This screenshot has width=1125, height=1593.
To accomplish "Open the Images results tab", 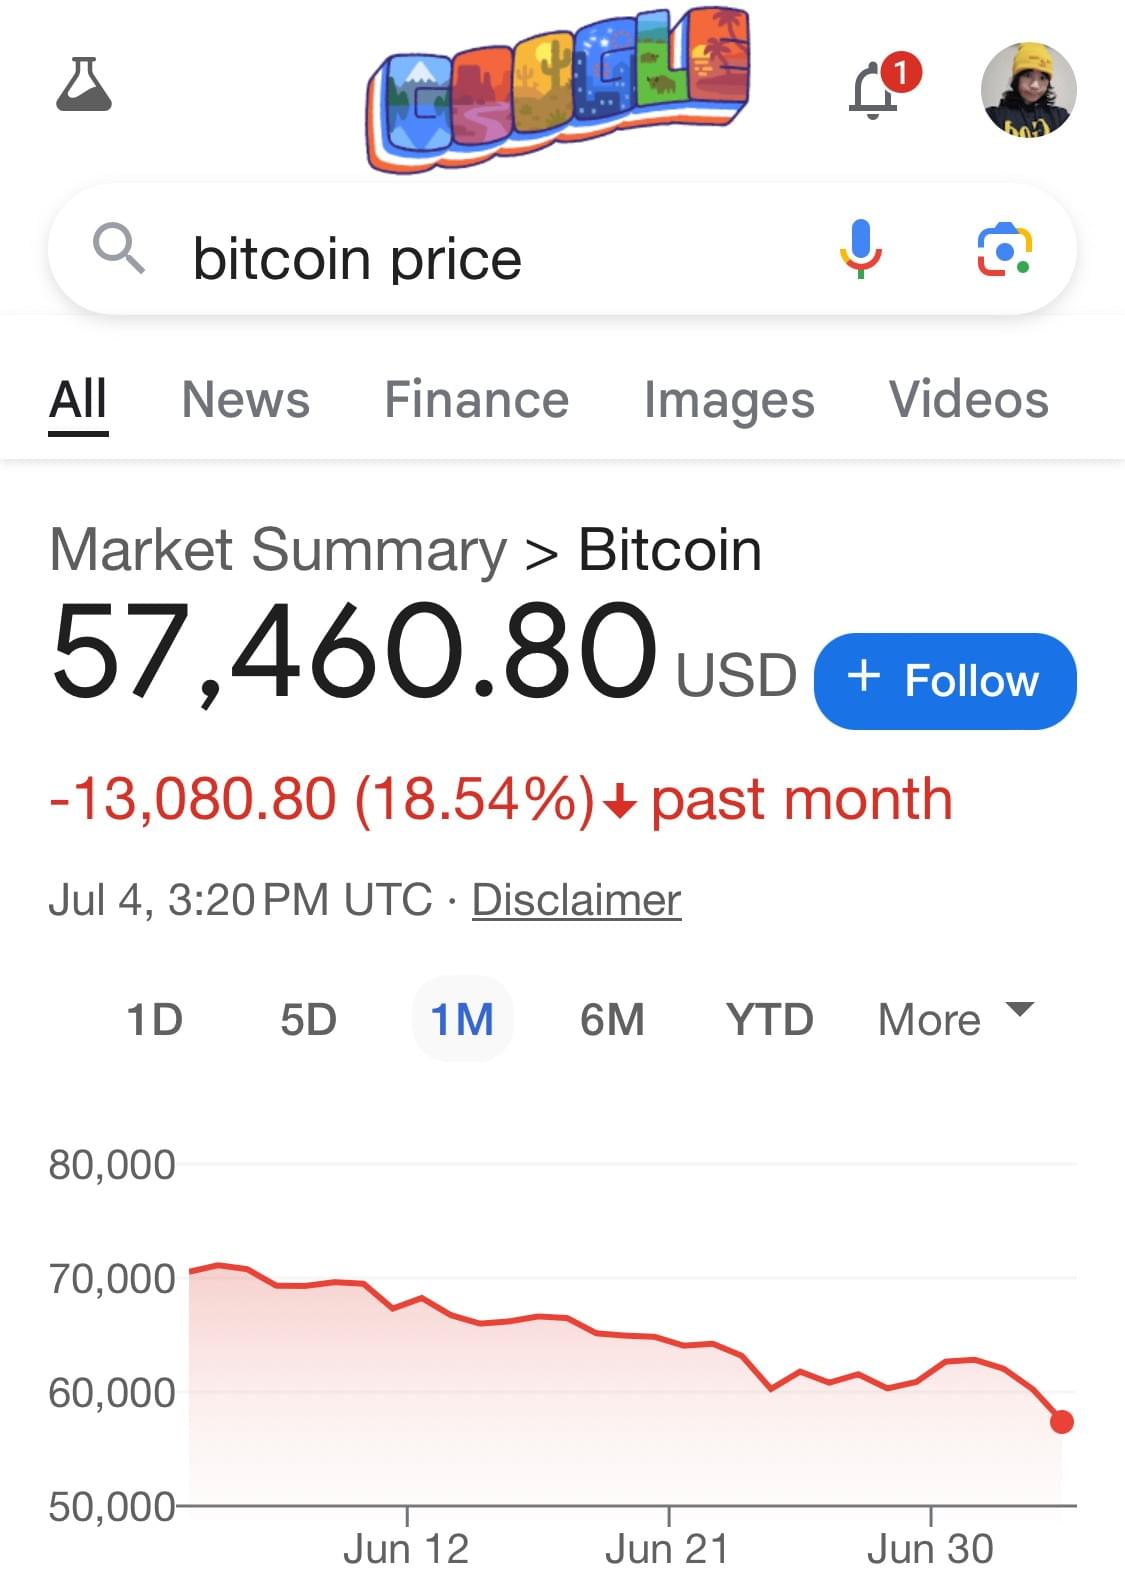I will [729, 401].
